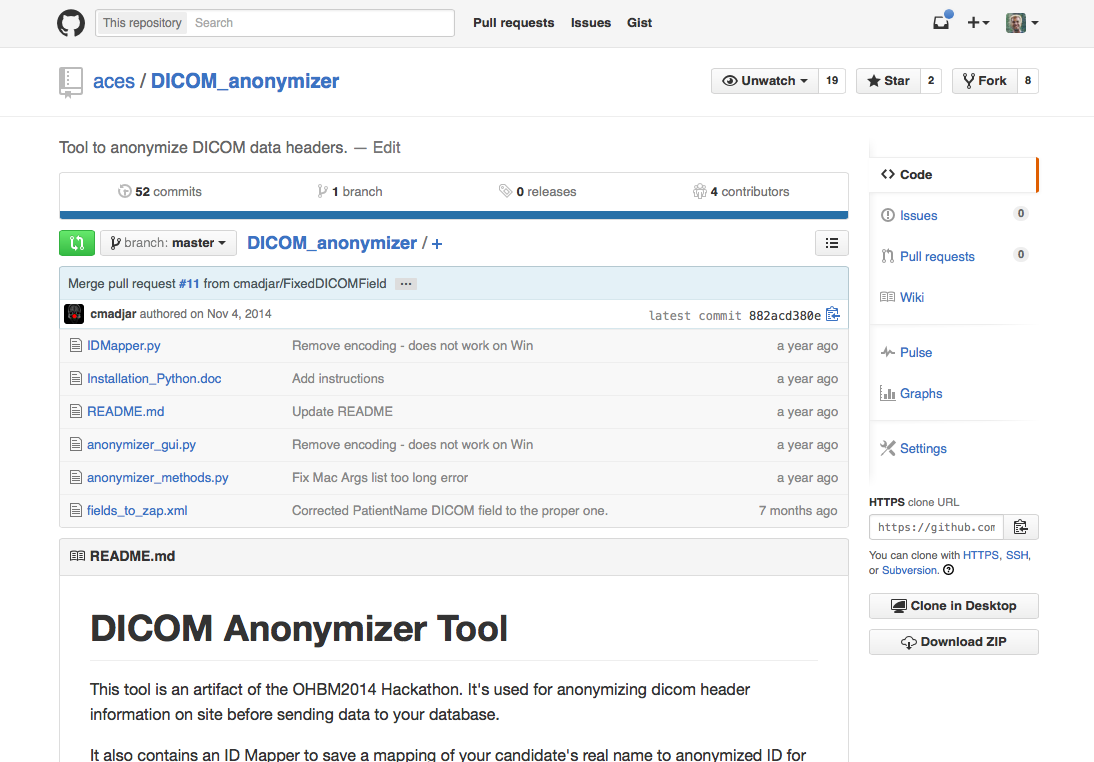
Task: Copy the latest commit SHA to clipboard
Action: click(x=833, y=315)
